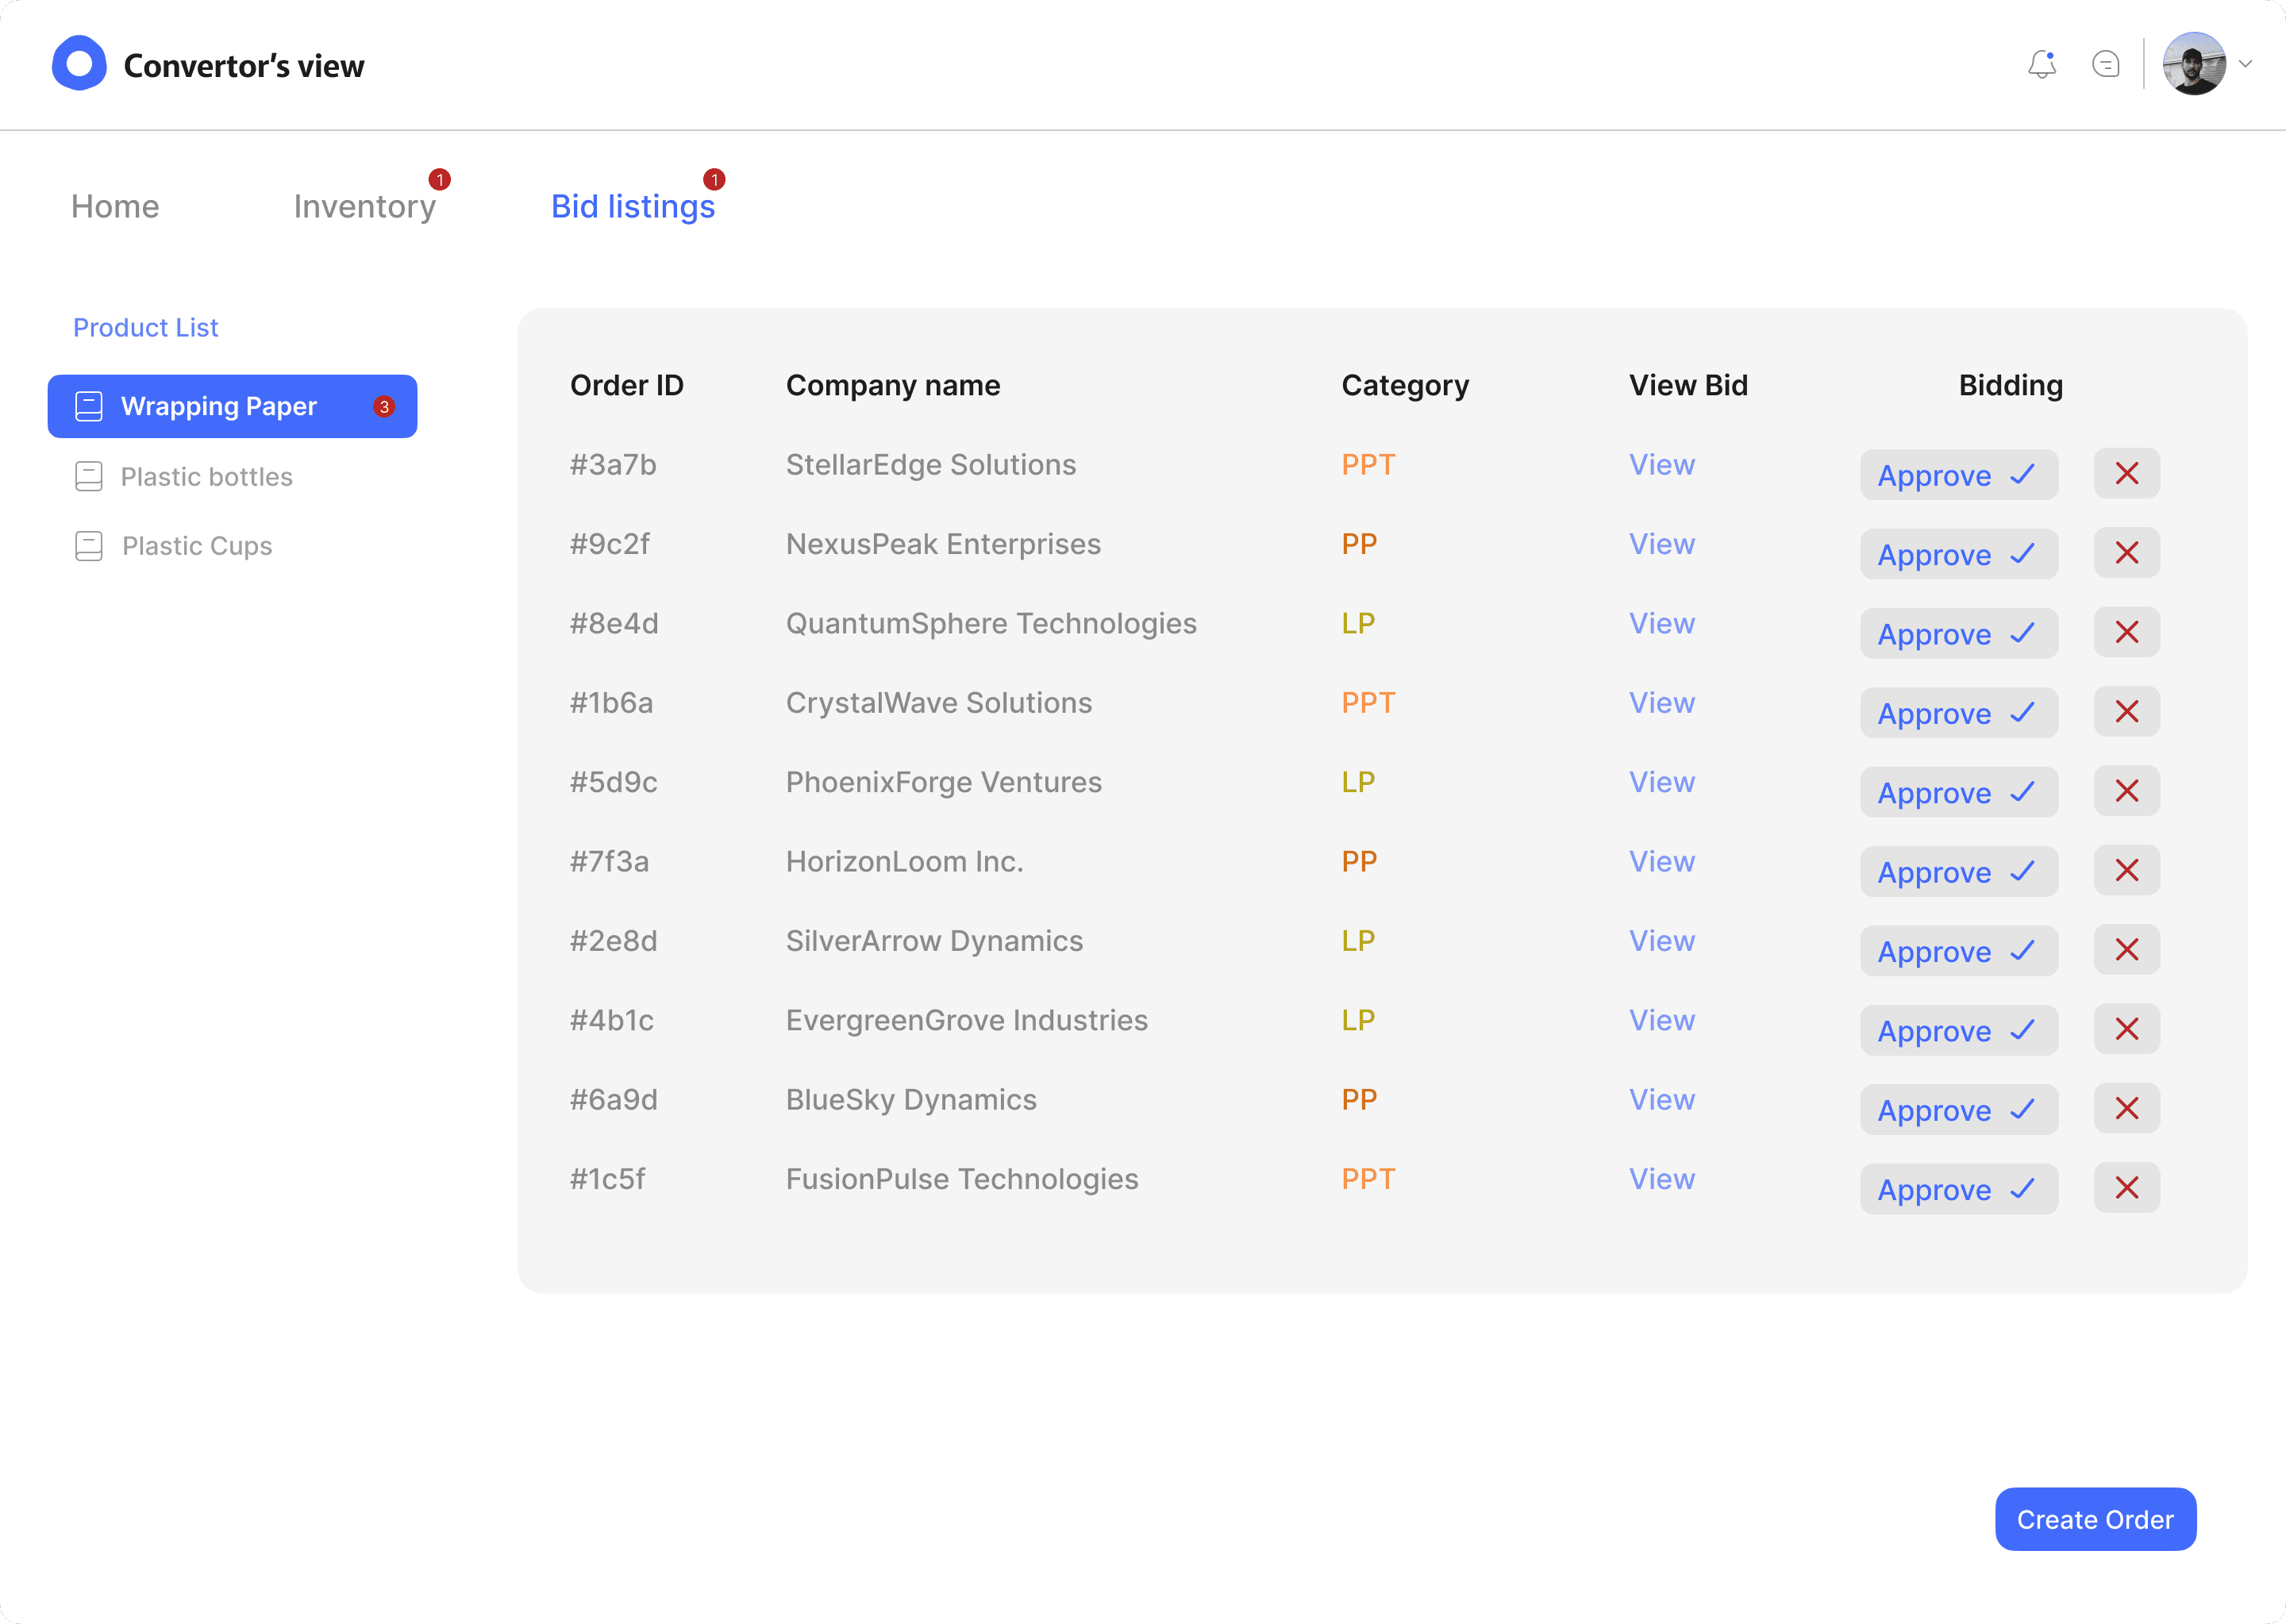Decline the HorizonLoom Inc. bid
The height and width of the screenshot is (1624, 2286).
click(2126, 871)
